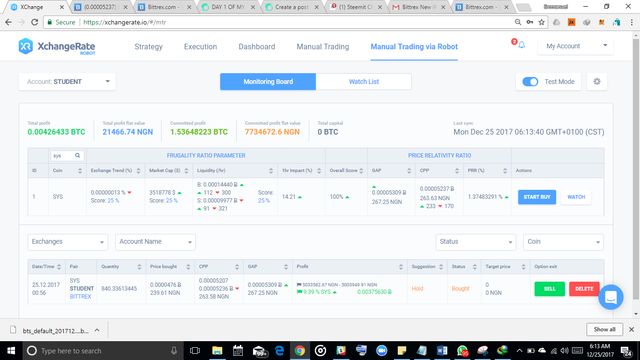Screen dimensions: 640x360
Task: Open the Status filter dropdown
Action: tap(476, 242)
